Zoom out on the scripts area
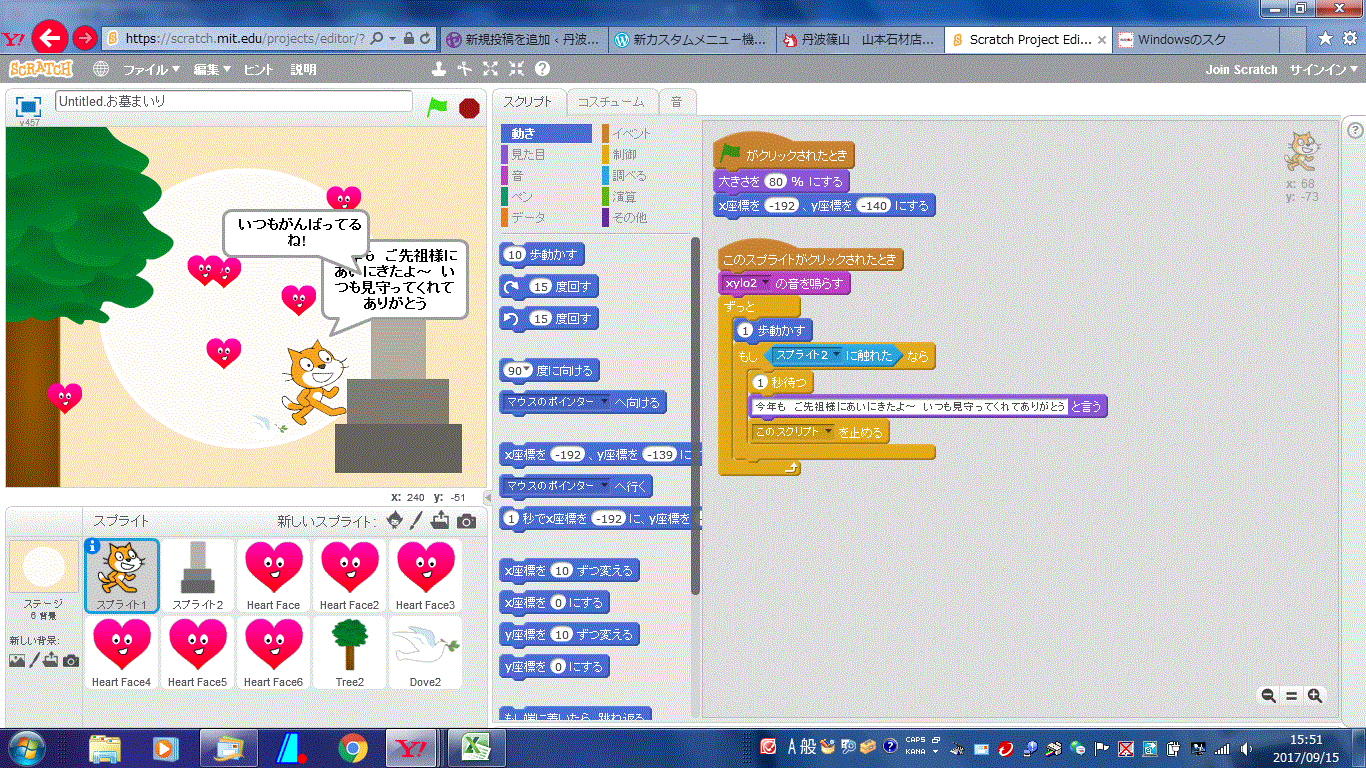The image size is (1366, 768). tap(1268, 696)
